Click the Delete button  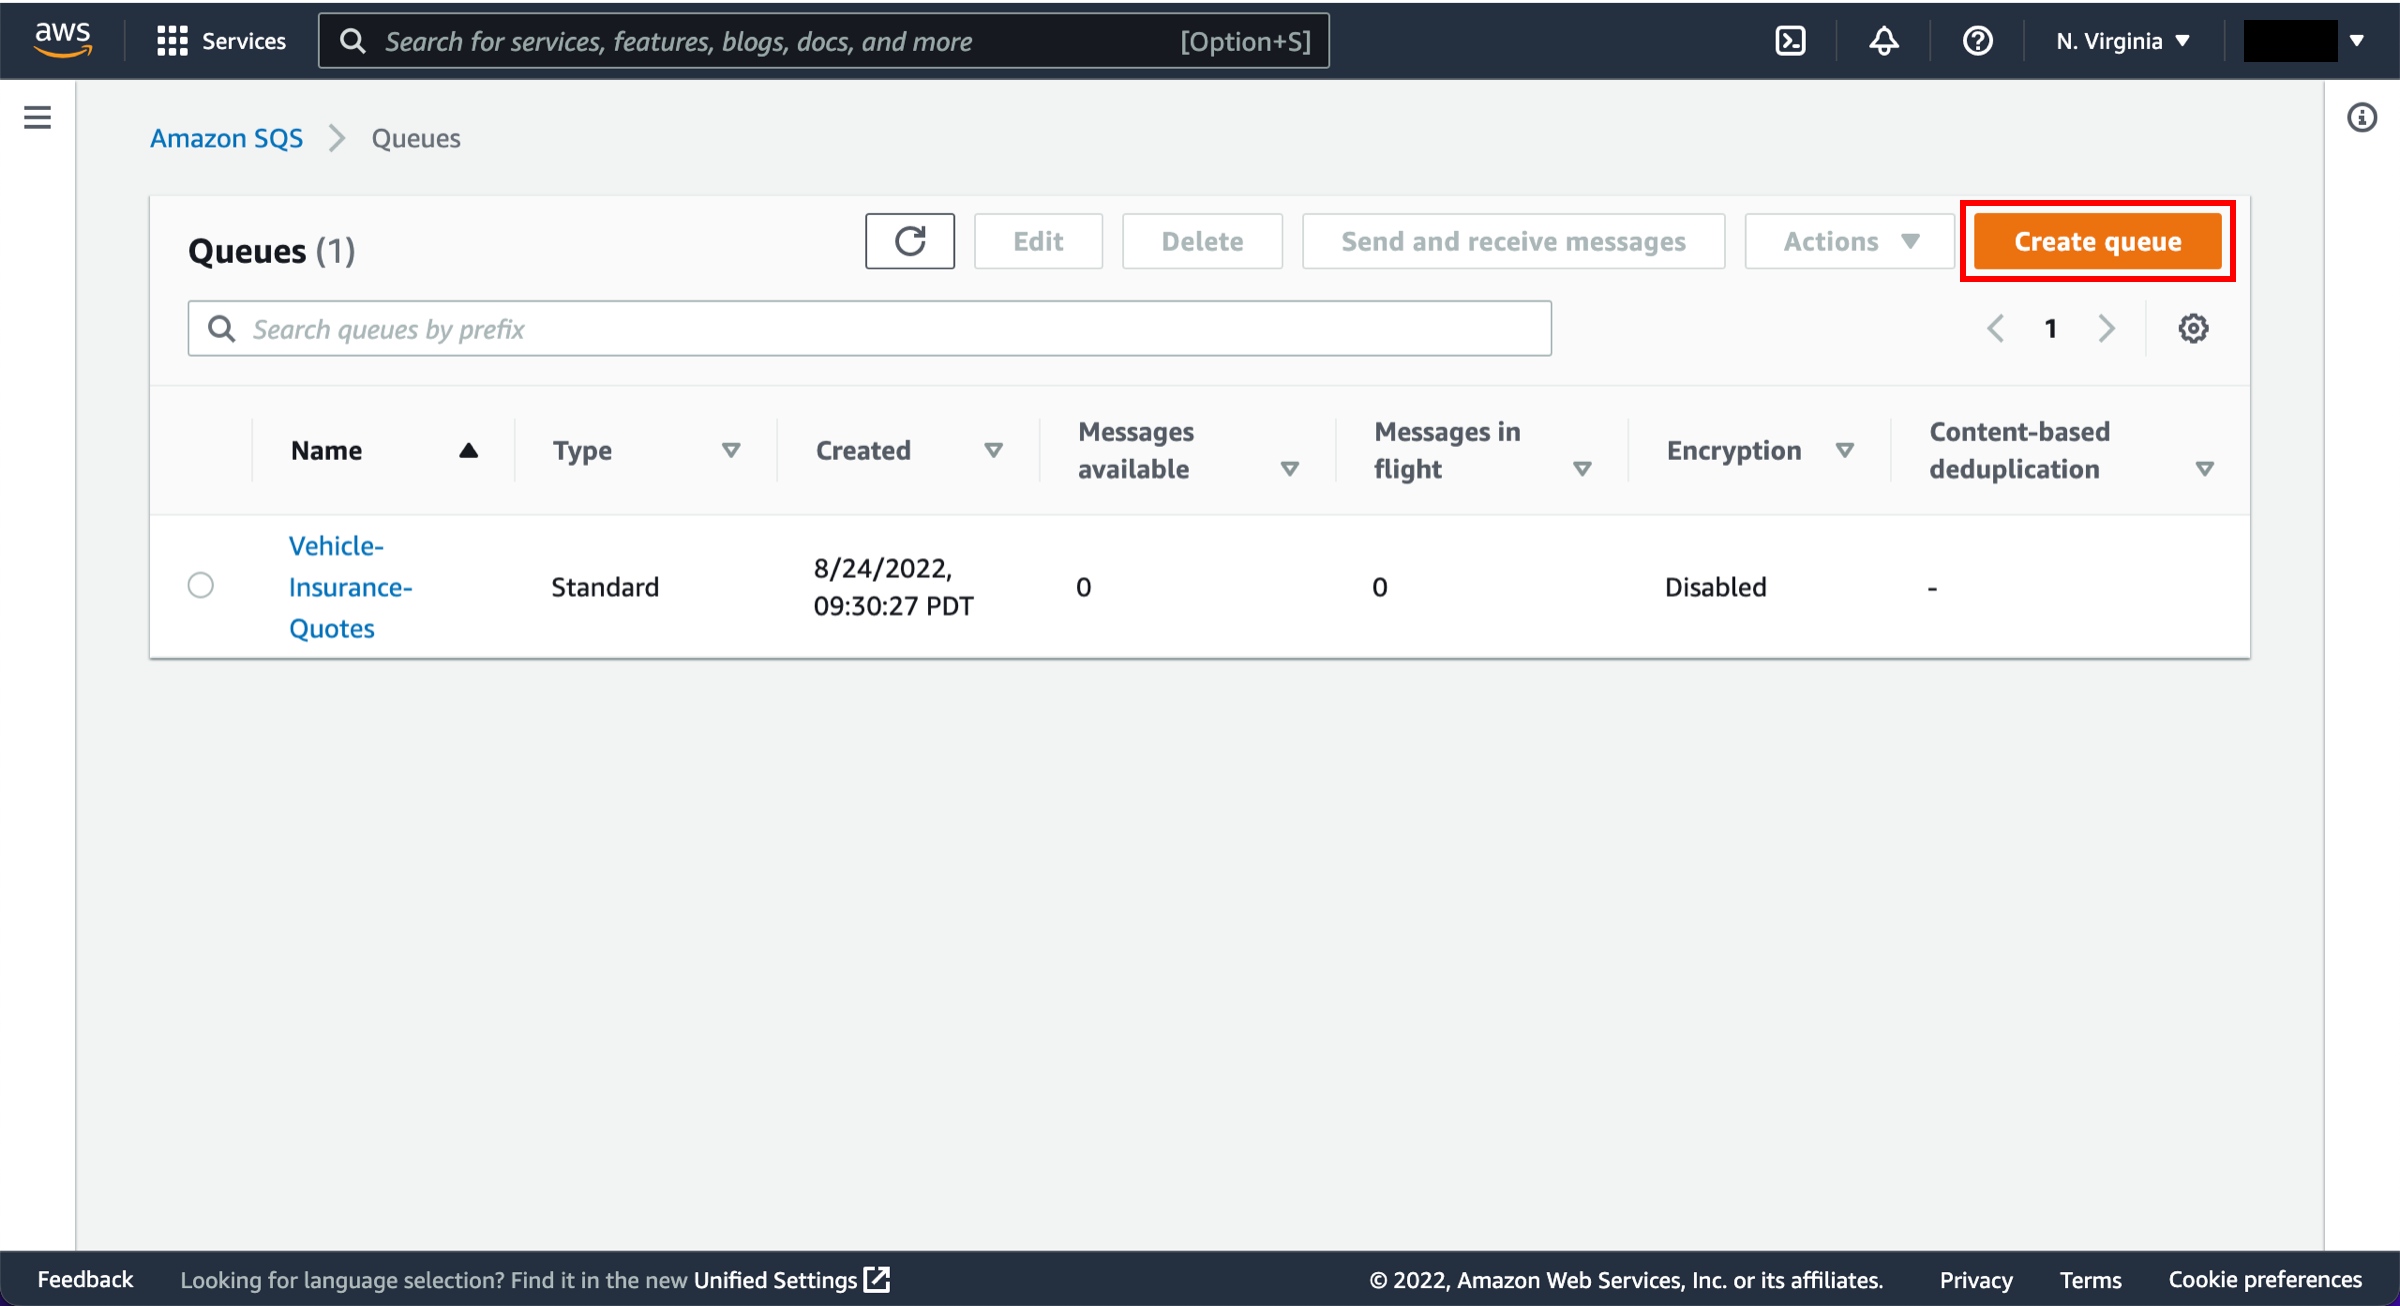coord(1202,240)
